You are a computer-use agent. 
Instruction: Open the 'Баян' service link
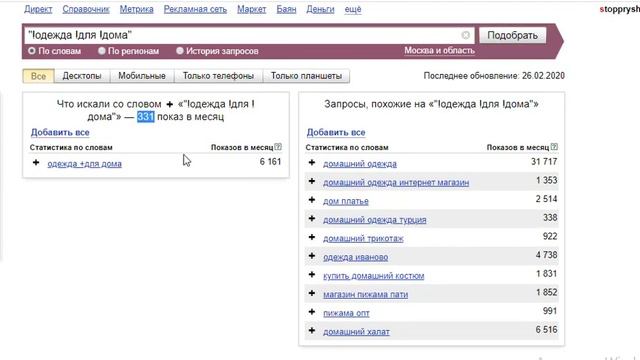coord(286,9)
